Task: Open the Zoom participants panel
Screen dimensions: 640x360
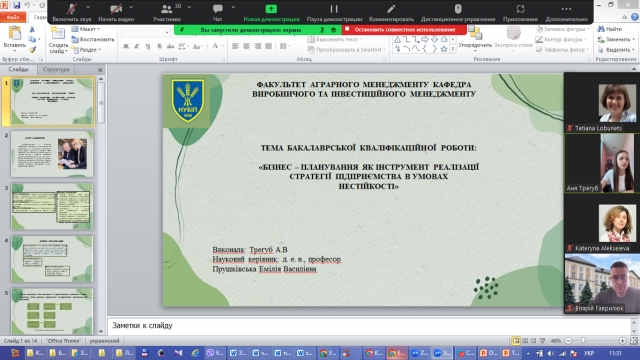Action: [x=167, y=12]
